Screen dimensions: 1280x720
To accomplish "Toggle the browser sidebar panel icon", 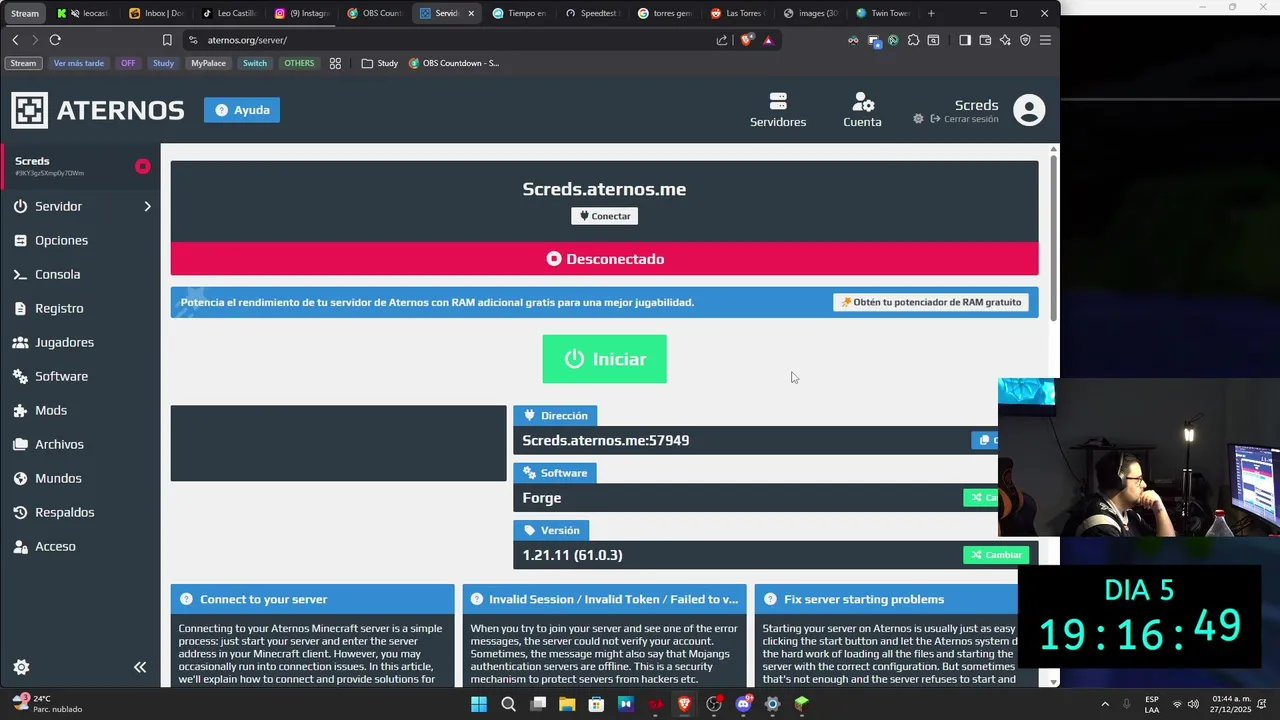I will pyautogui.click(x=965, y=40).
